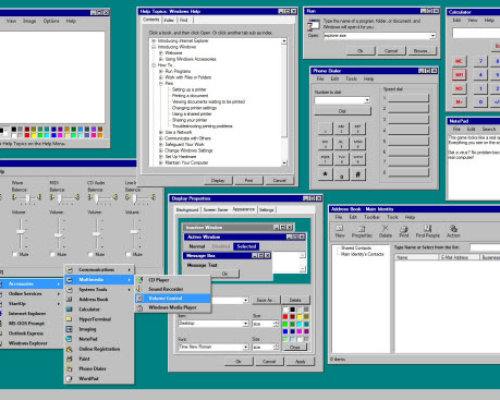Open Phone Dialer from Accessories menu
This screenshot has width=500, height=400.
(x=99, y=369)
